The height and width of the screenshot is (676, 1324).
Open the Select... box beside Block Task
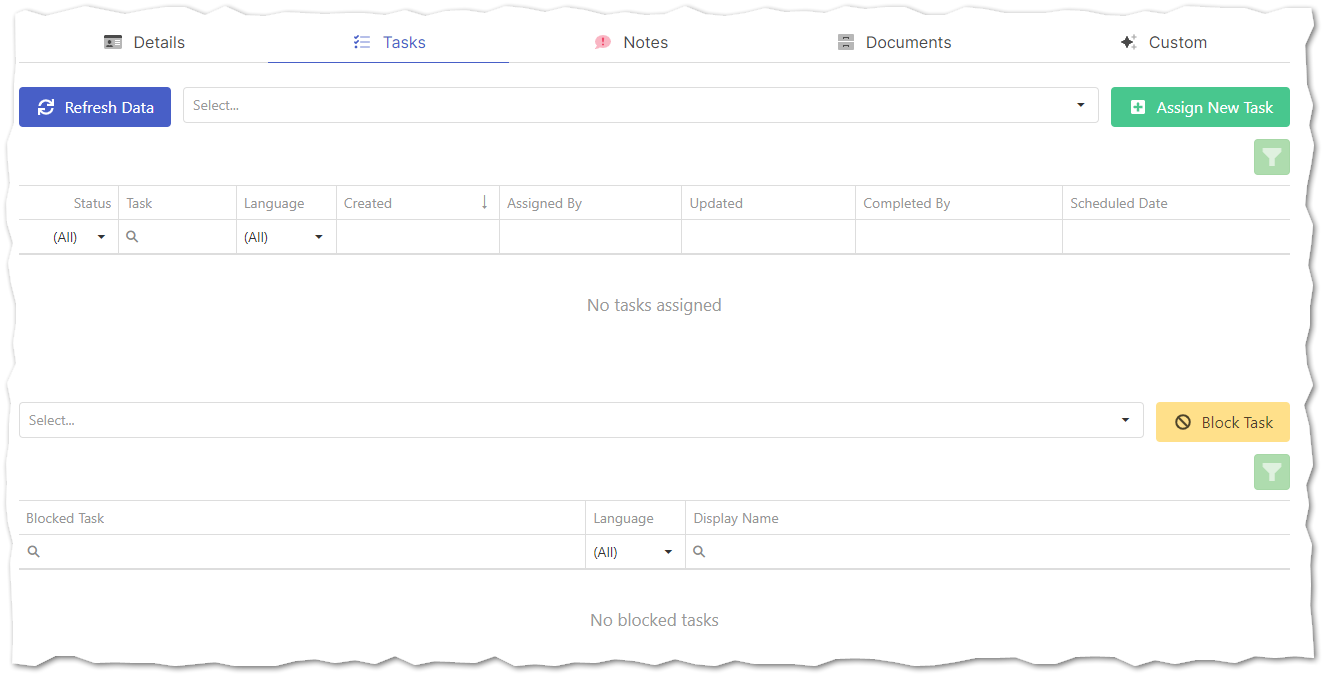point(580,420)
